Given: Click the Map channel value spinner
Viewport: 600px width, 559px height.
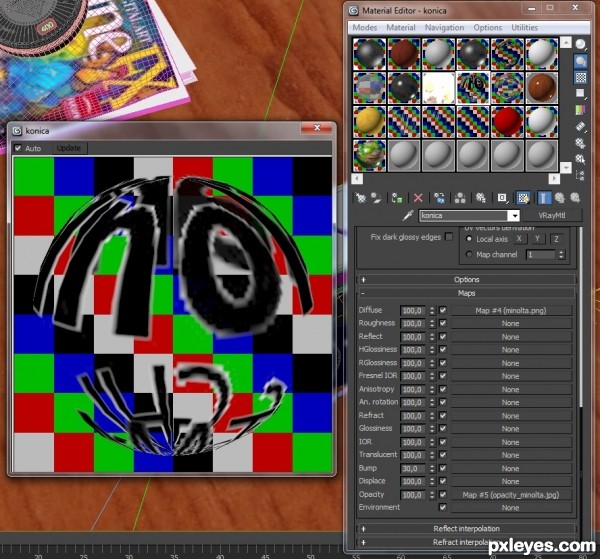Looking at the screenshot, I should (561, 254).
